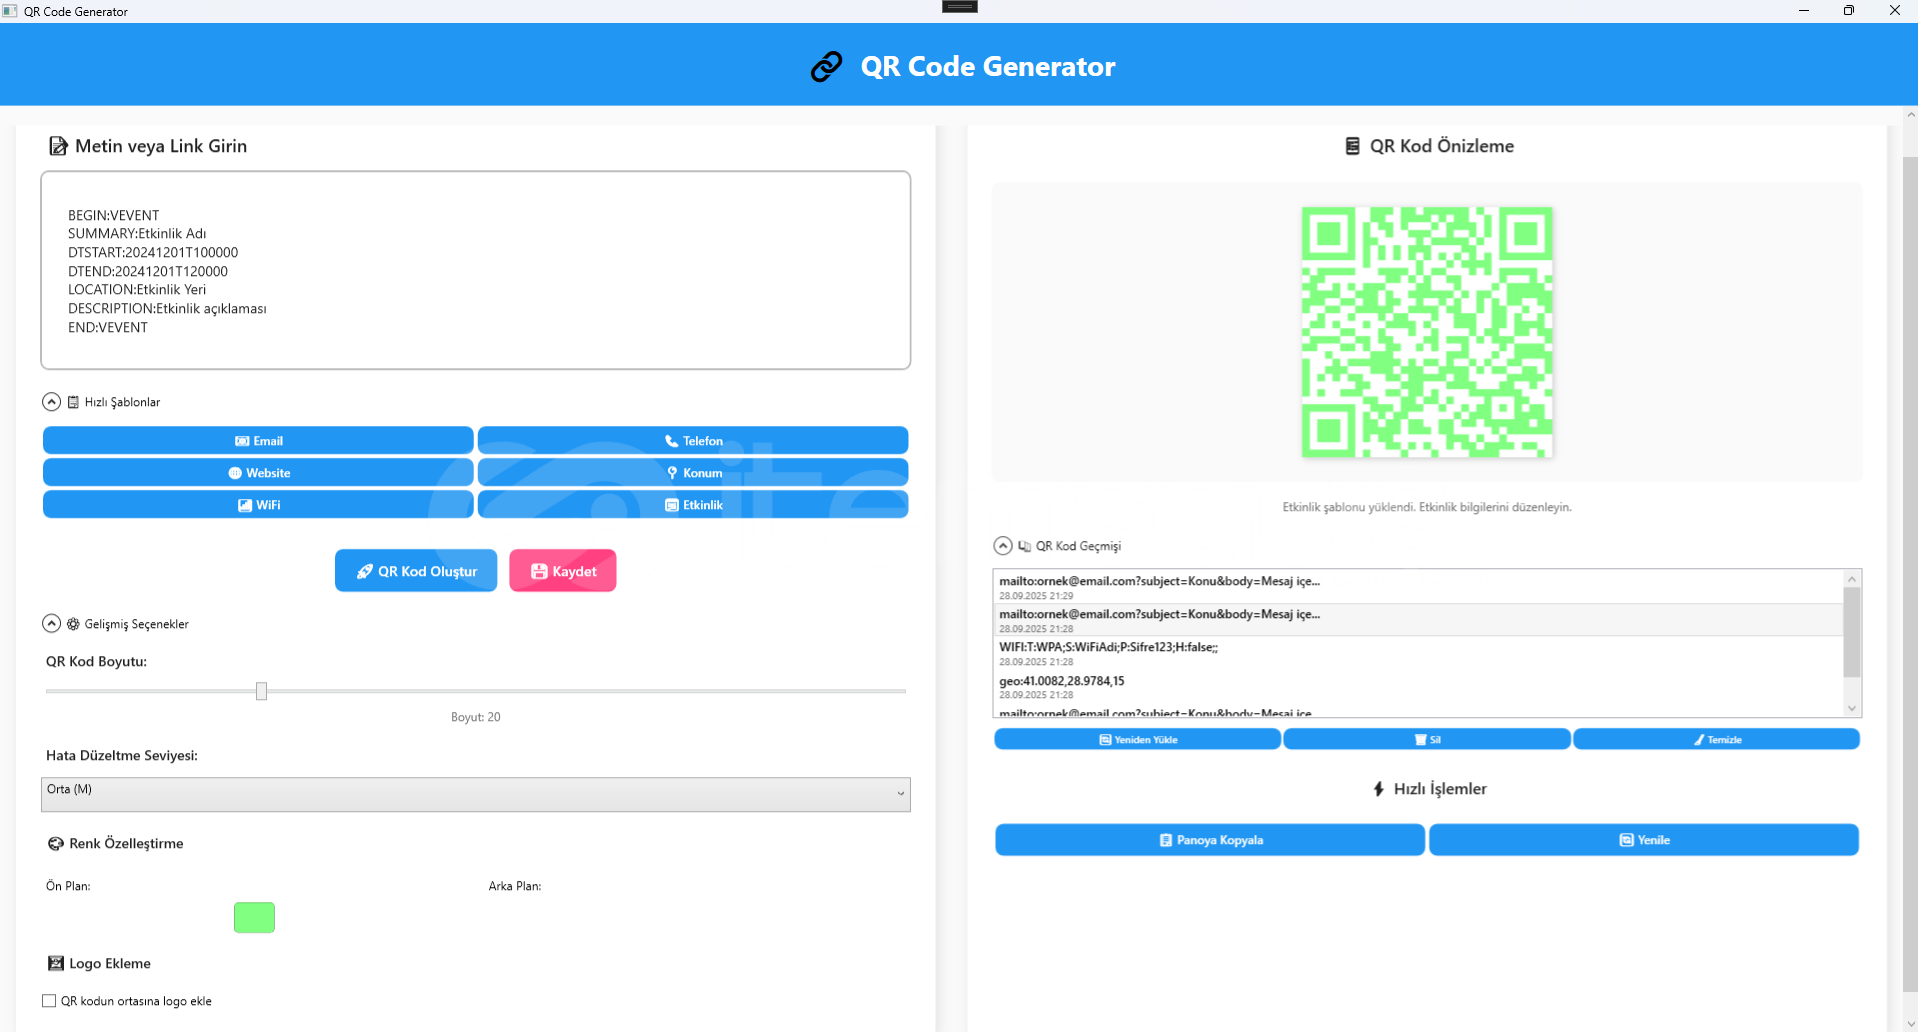Select the mailto history entry dated 28.09.2025 21:28
1918x1032 pixels.
click(x=1418, y=620)
